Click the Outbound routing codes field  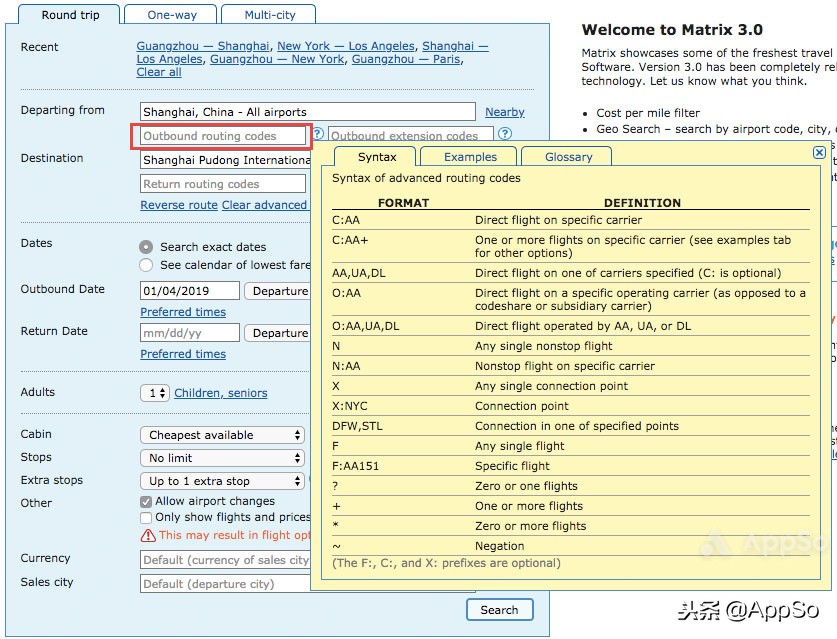tap(223, 136)
